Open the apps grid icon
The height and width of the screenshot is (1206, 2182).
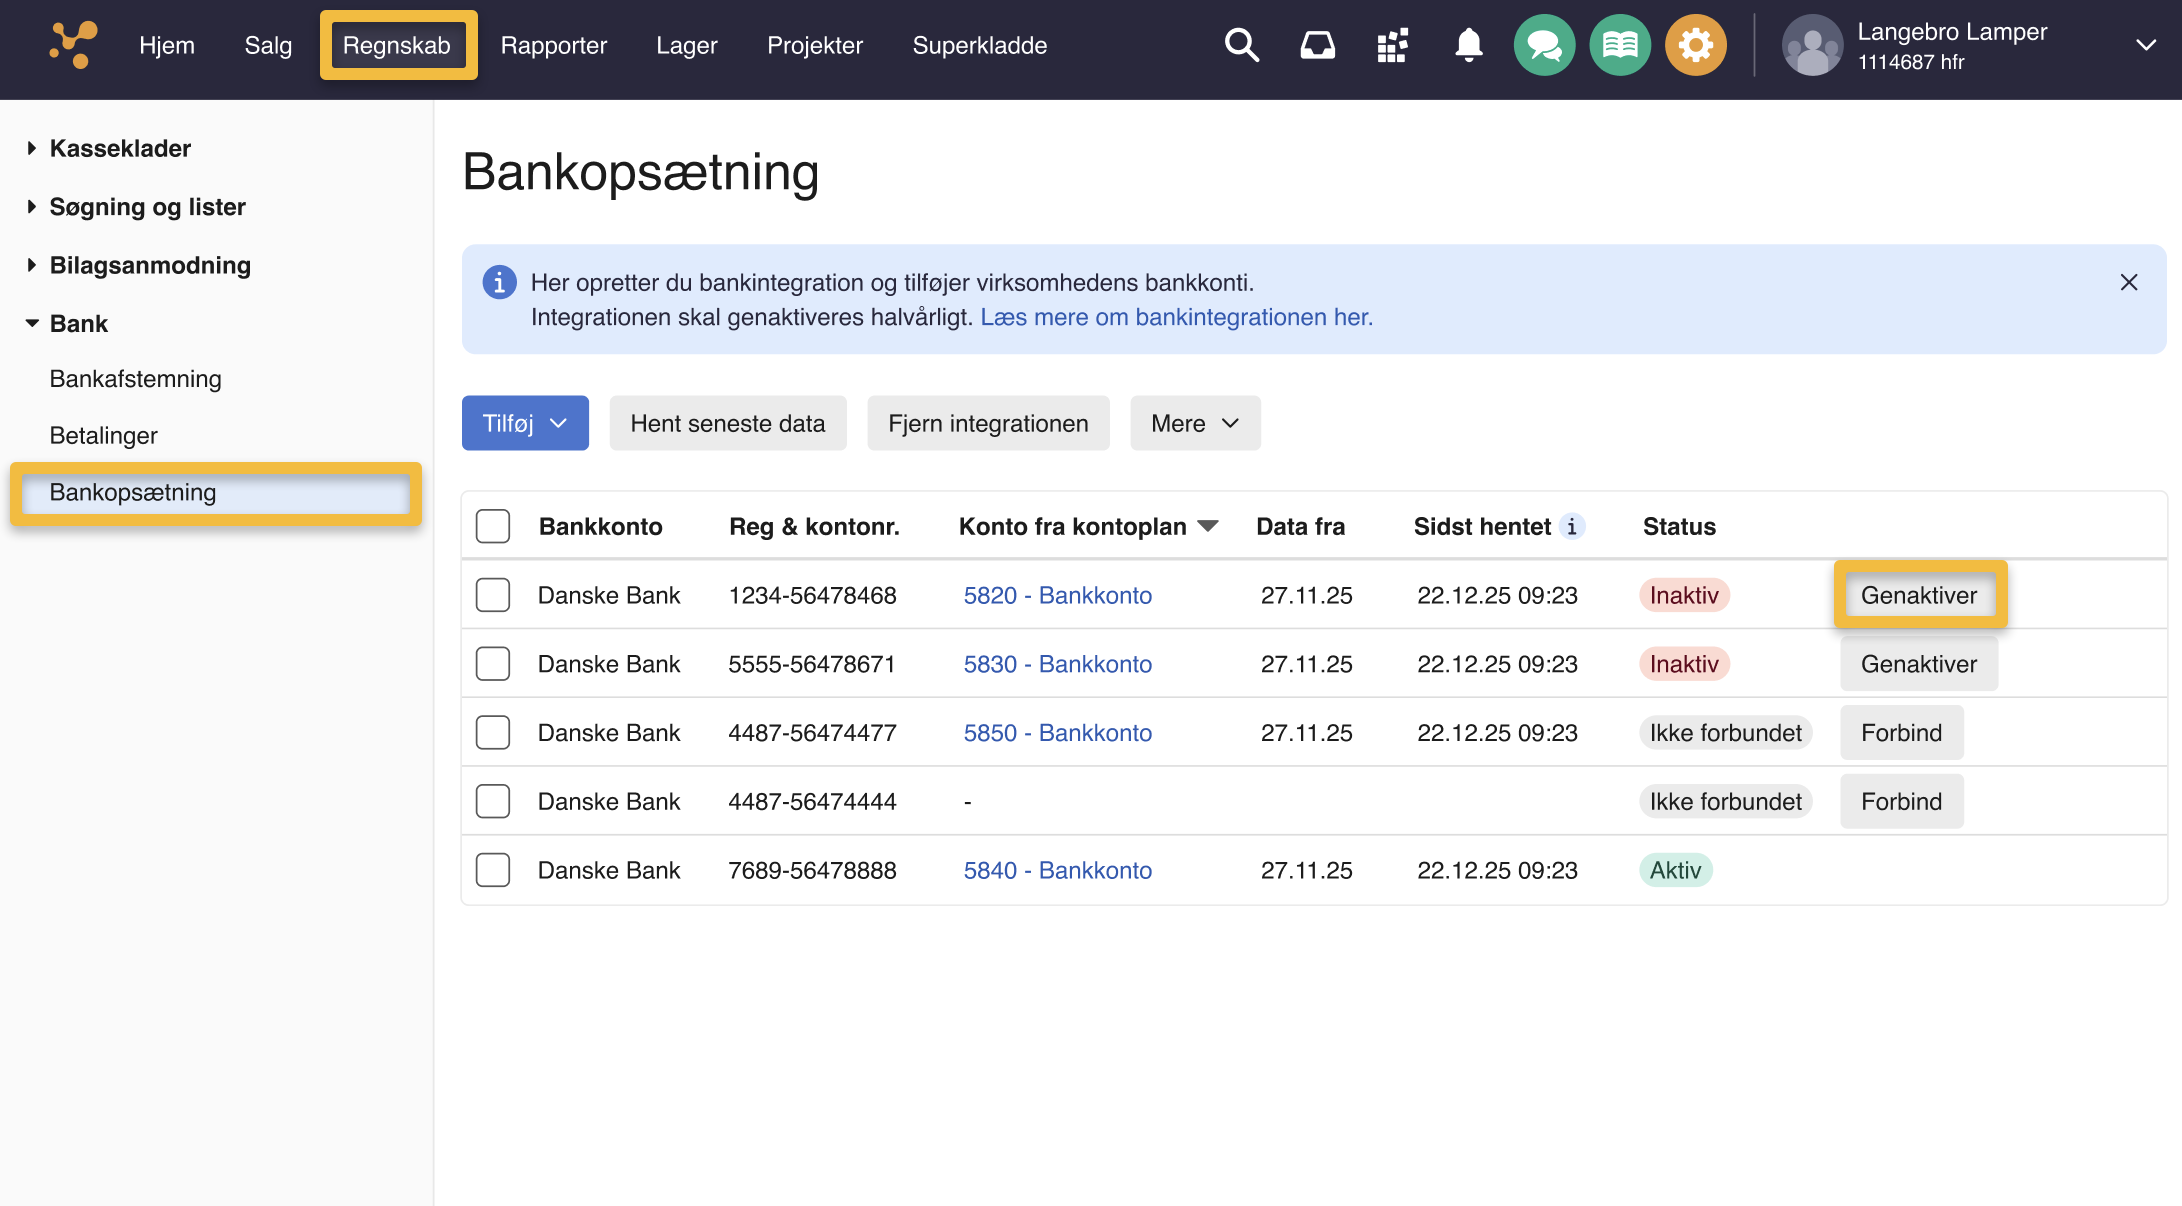(x=1392, y=45)
